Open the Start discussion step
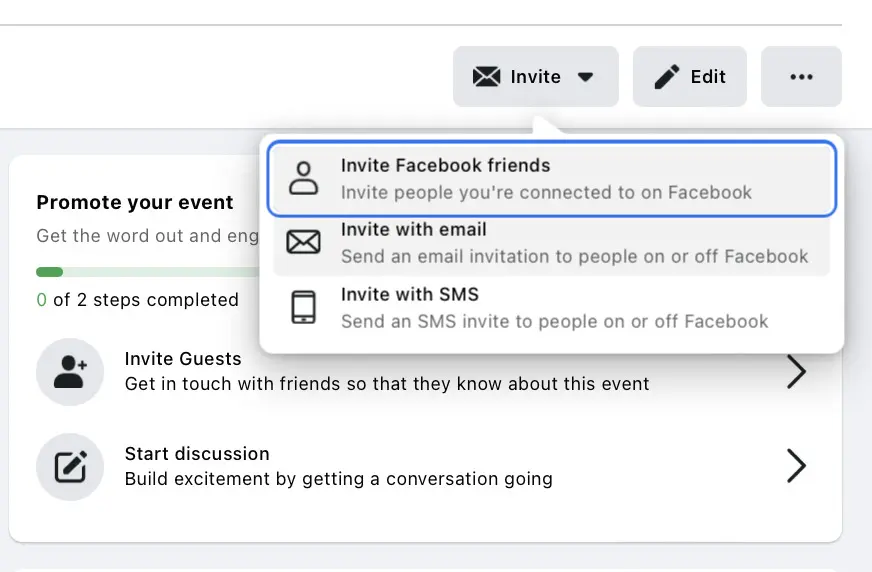Viewport: 872px width, 572px height. point(425,467)
